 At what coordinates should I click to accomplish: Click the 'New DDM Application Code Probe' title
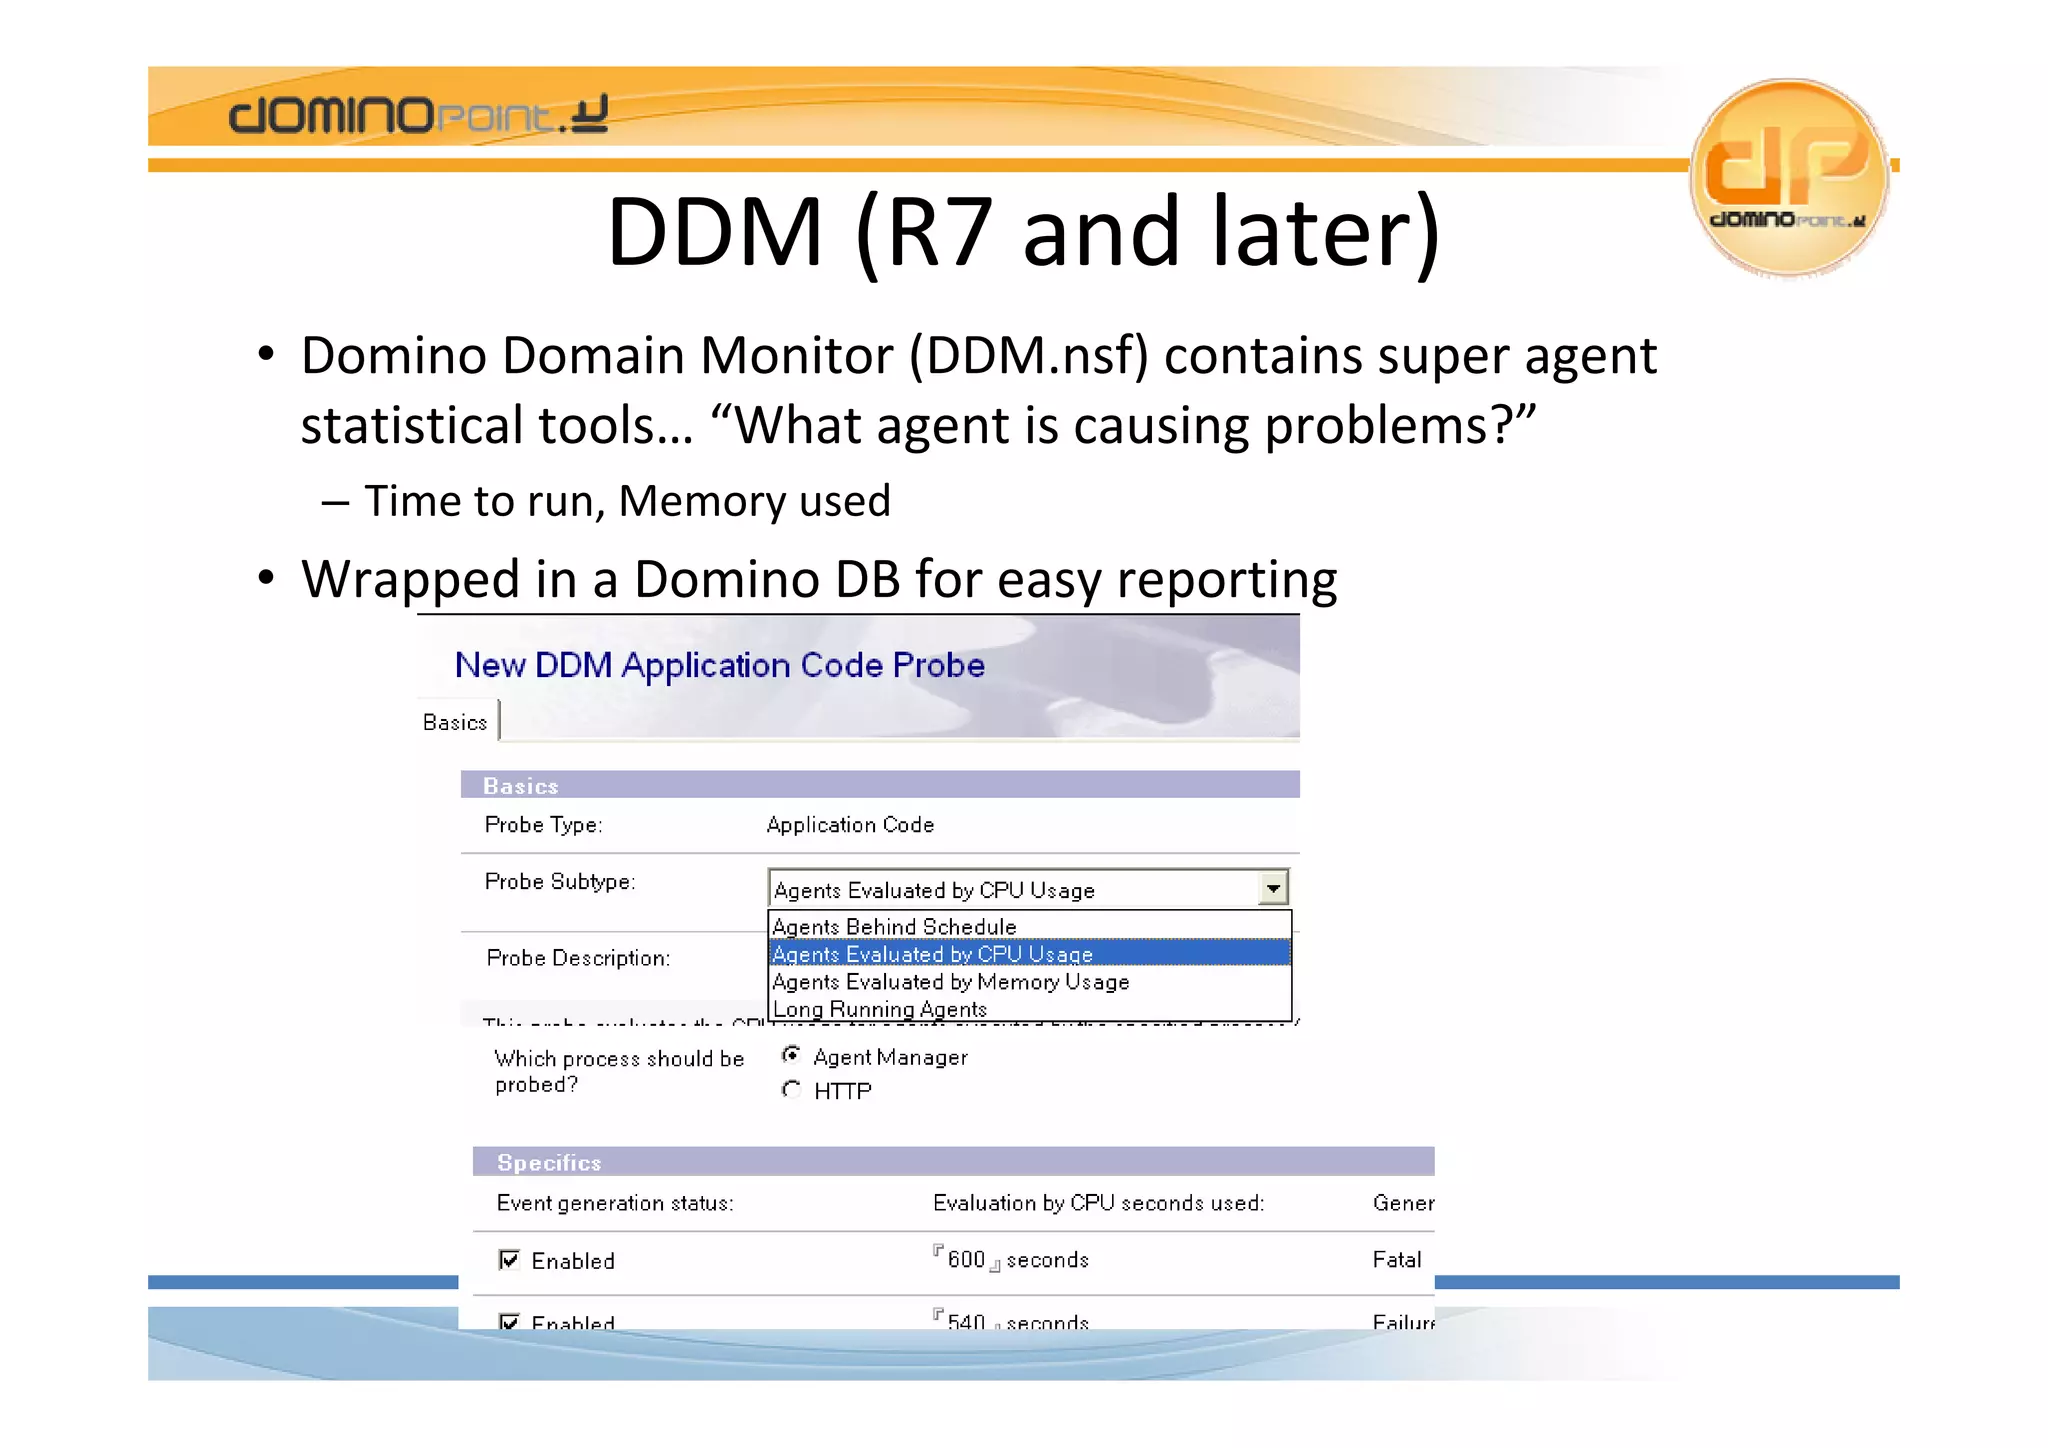[x=720, y=665]
